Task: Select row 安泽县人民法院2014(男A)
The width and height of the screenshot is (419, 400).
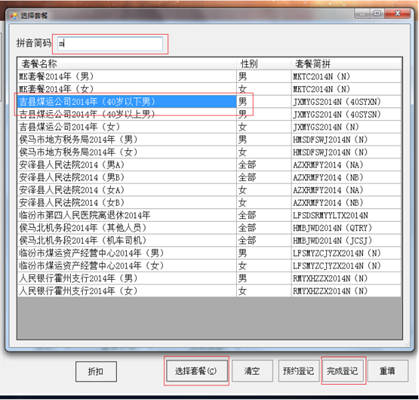Action: (x=209, y=165)
